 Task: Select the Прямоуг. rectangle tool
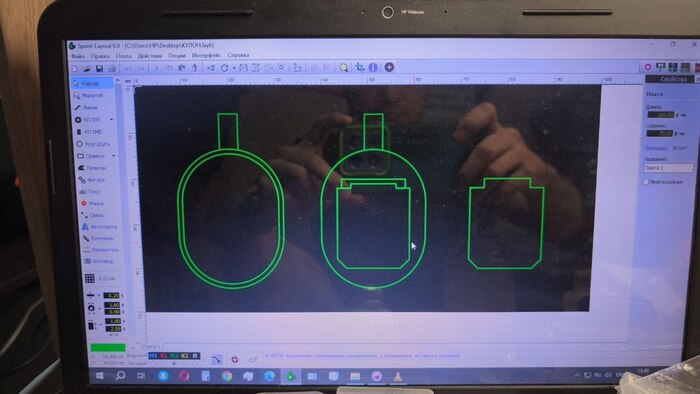tap(91, 156)
